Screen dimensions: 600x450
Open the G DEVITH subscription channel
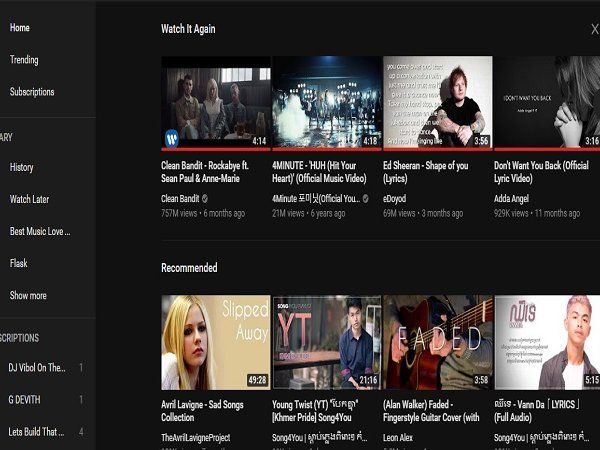click(24, 400)
